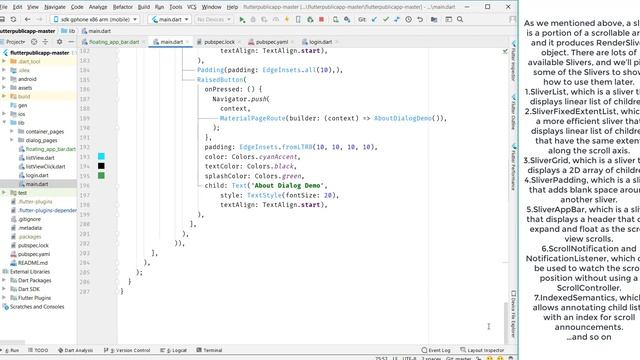The height and width of the screenshot is (360, 640).
Task: Open Project panel settings gear icon
Action: 60,42
